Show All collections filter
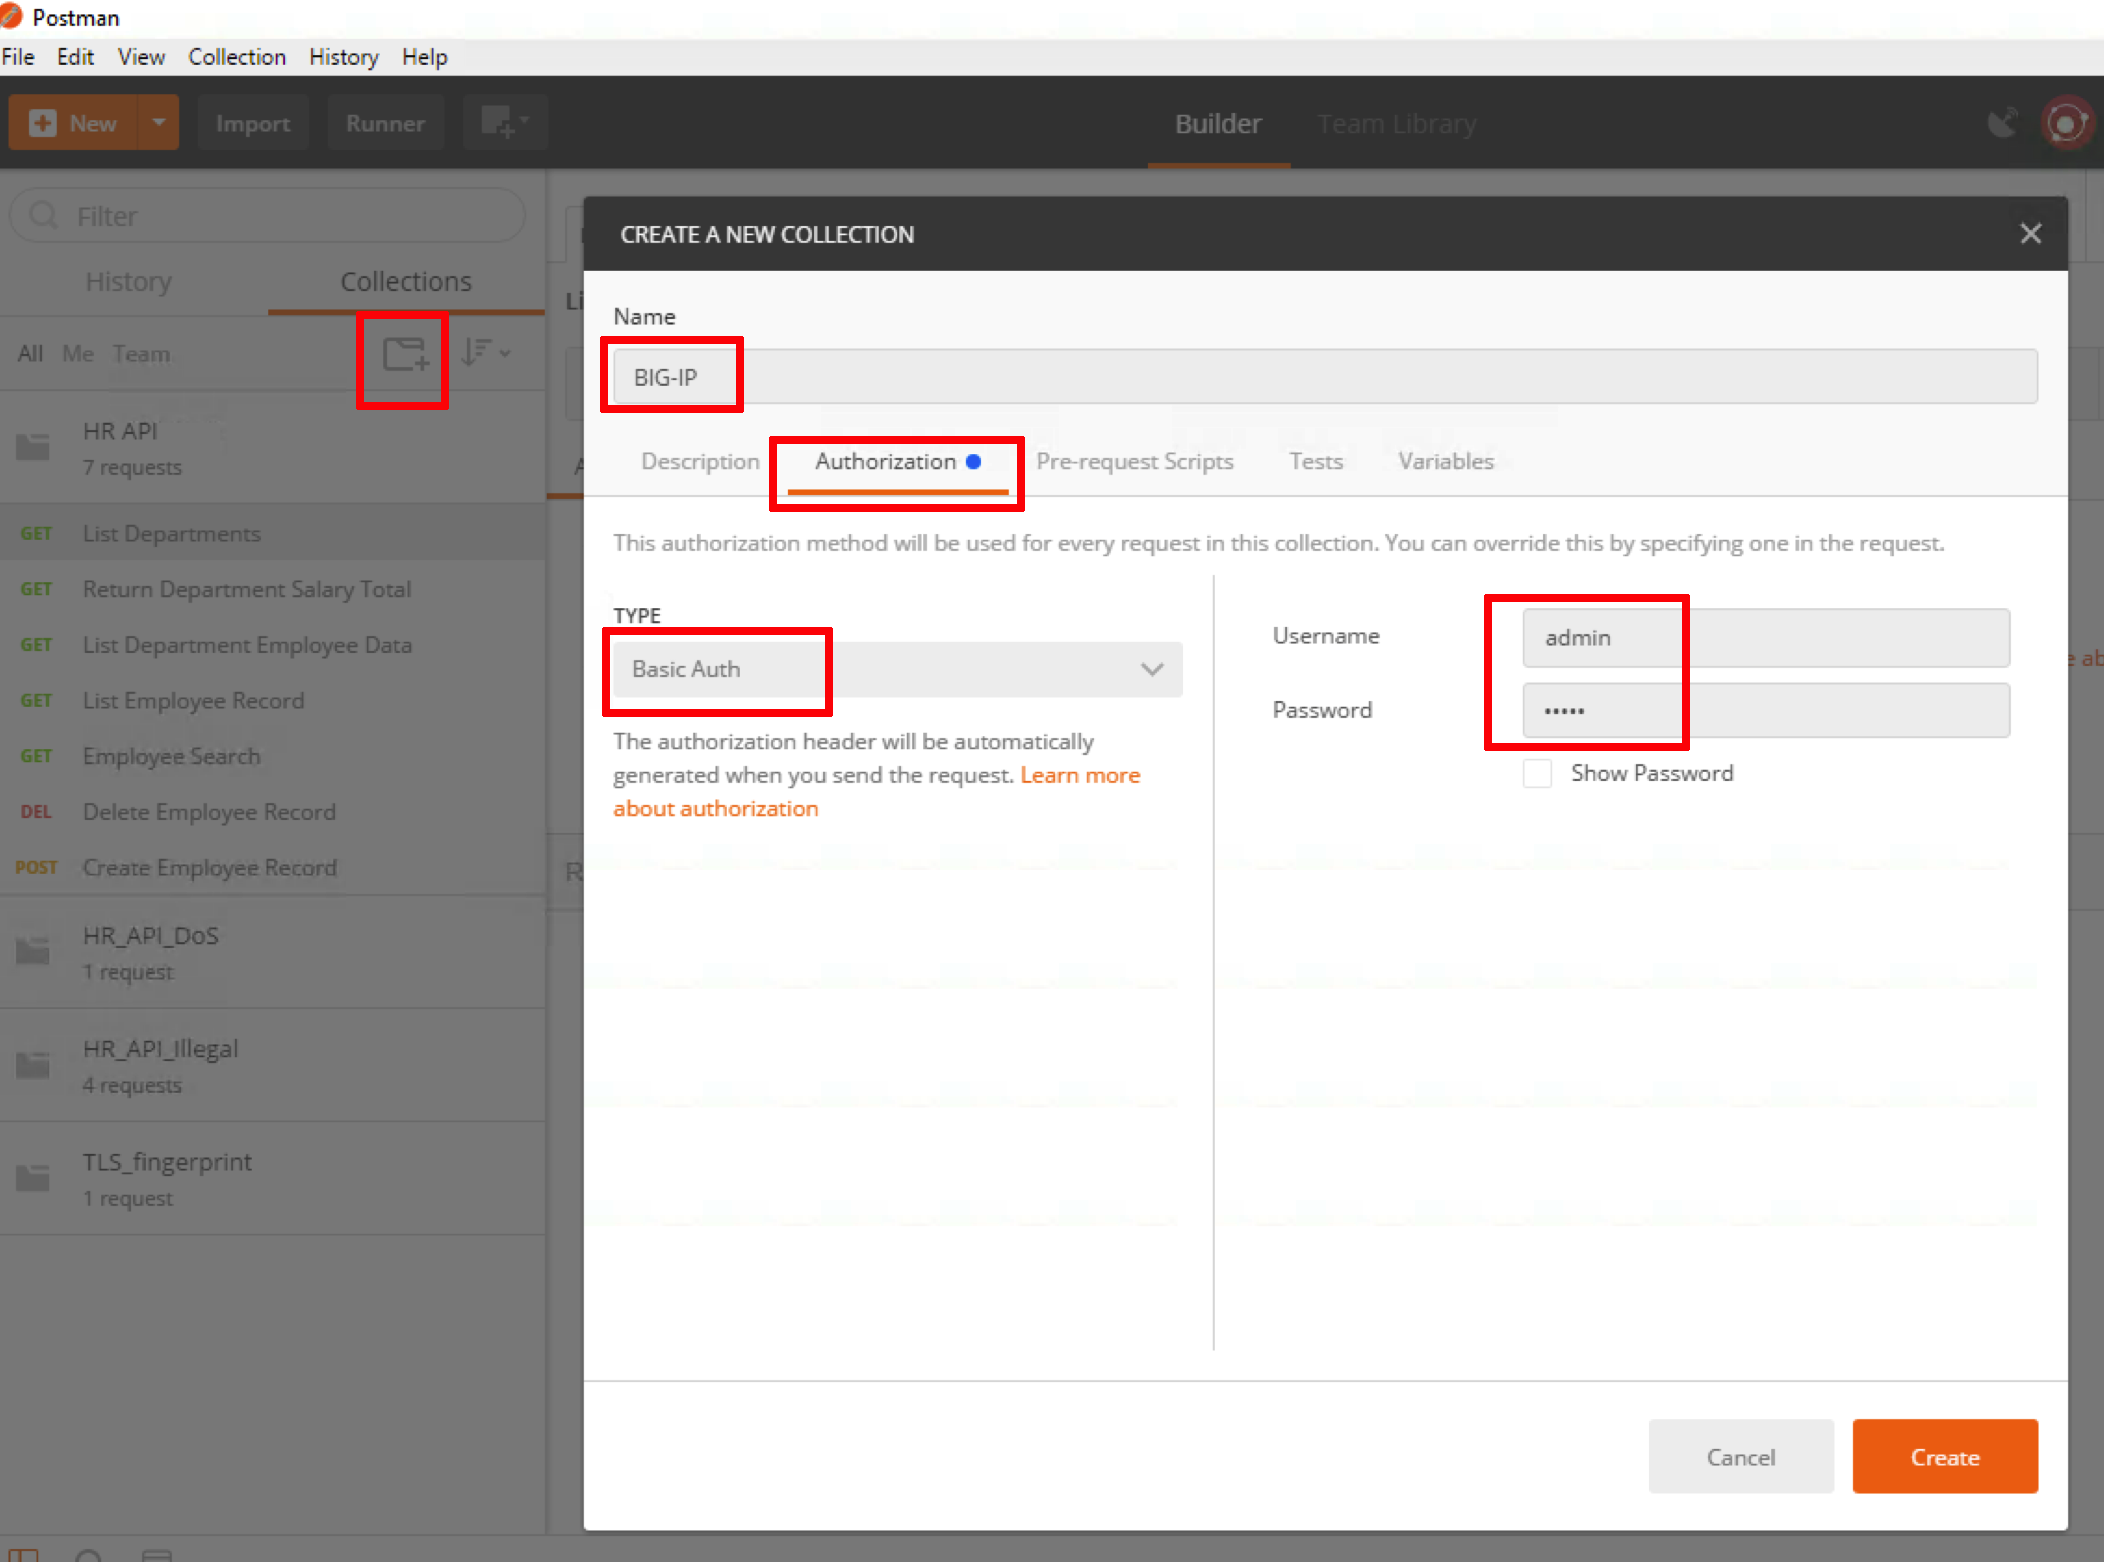 pyautogui.click(x=30, y=353)
